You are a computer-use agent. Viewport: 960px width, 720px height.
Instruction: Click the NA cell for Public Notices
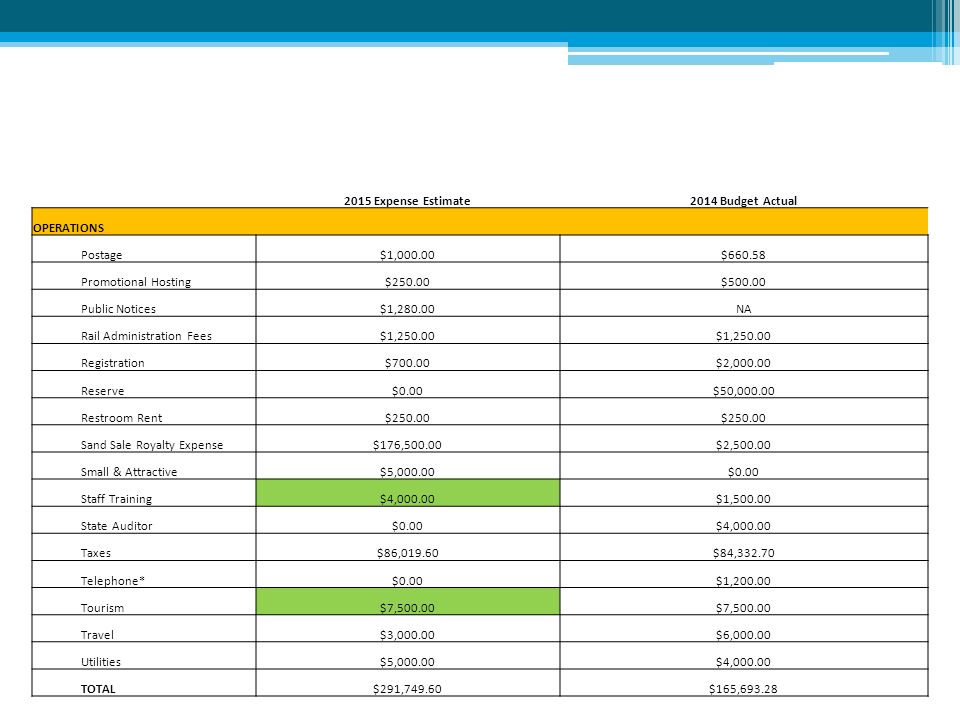(x=743, y=309)
